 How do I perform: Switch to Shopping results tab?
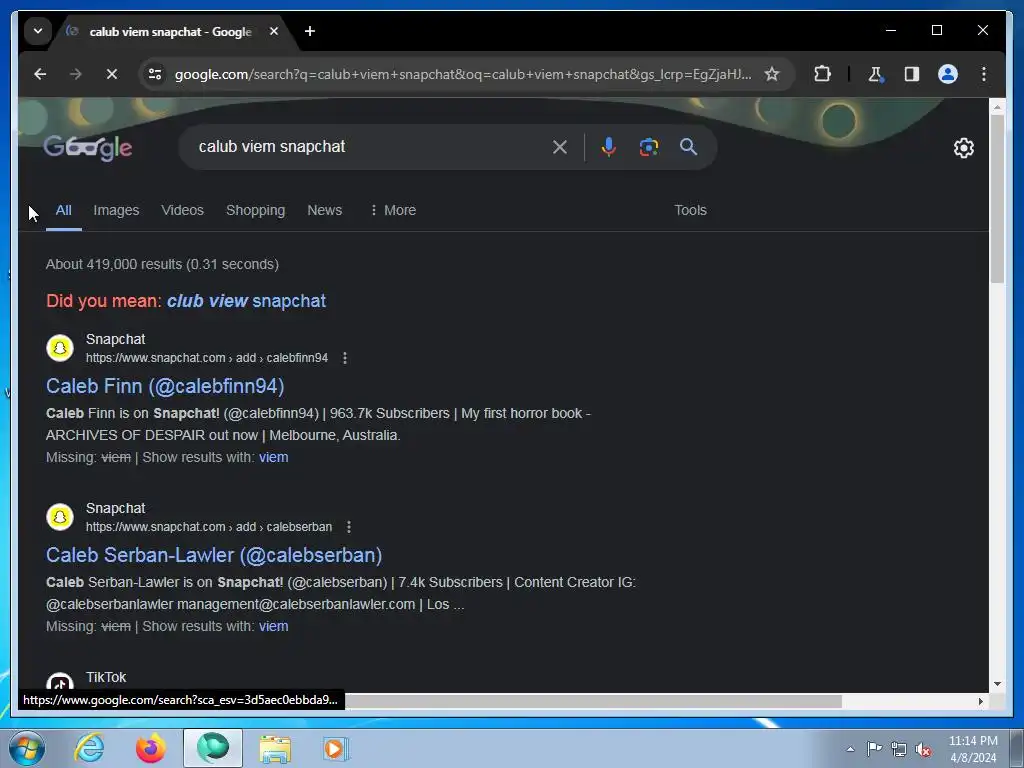tap(255, 210)
